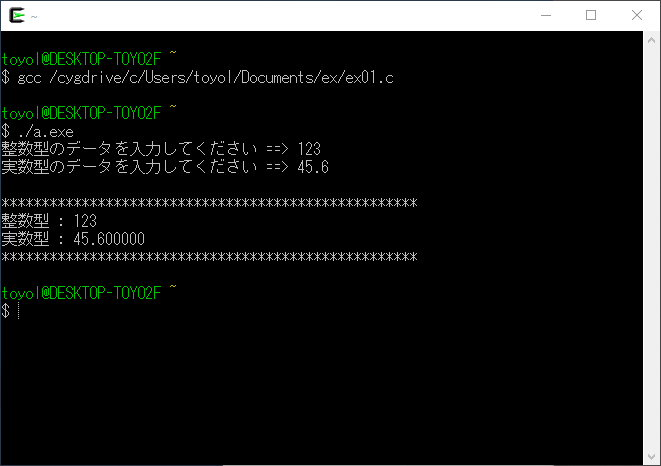Click the gcc compile command line

tap(197, 78)
